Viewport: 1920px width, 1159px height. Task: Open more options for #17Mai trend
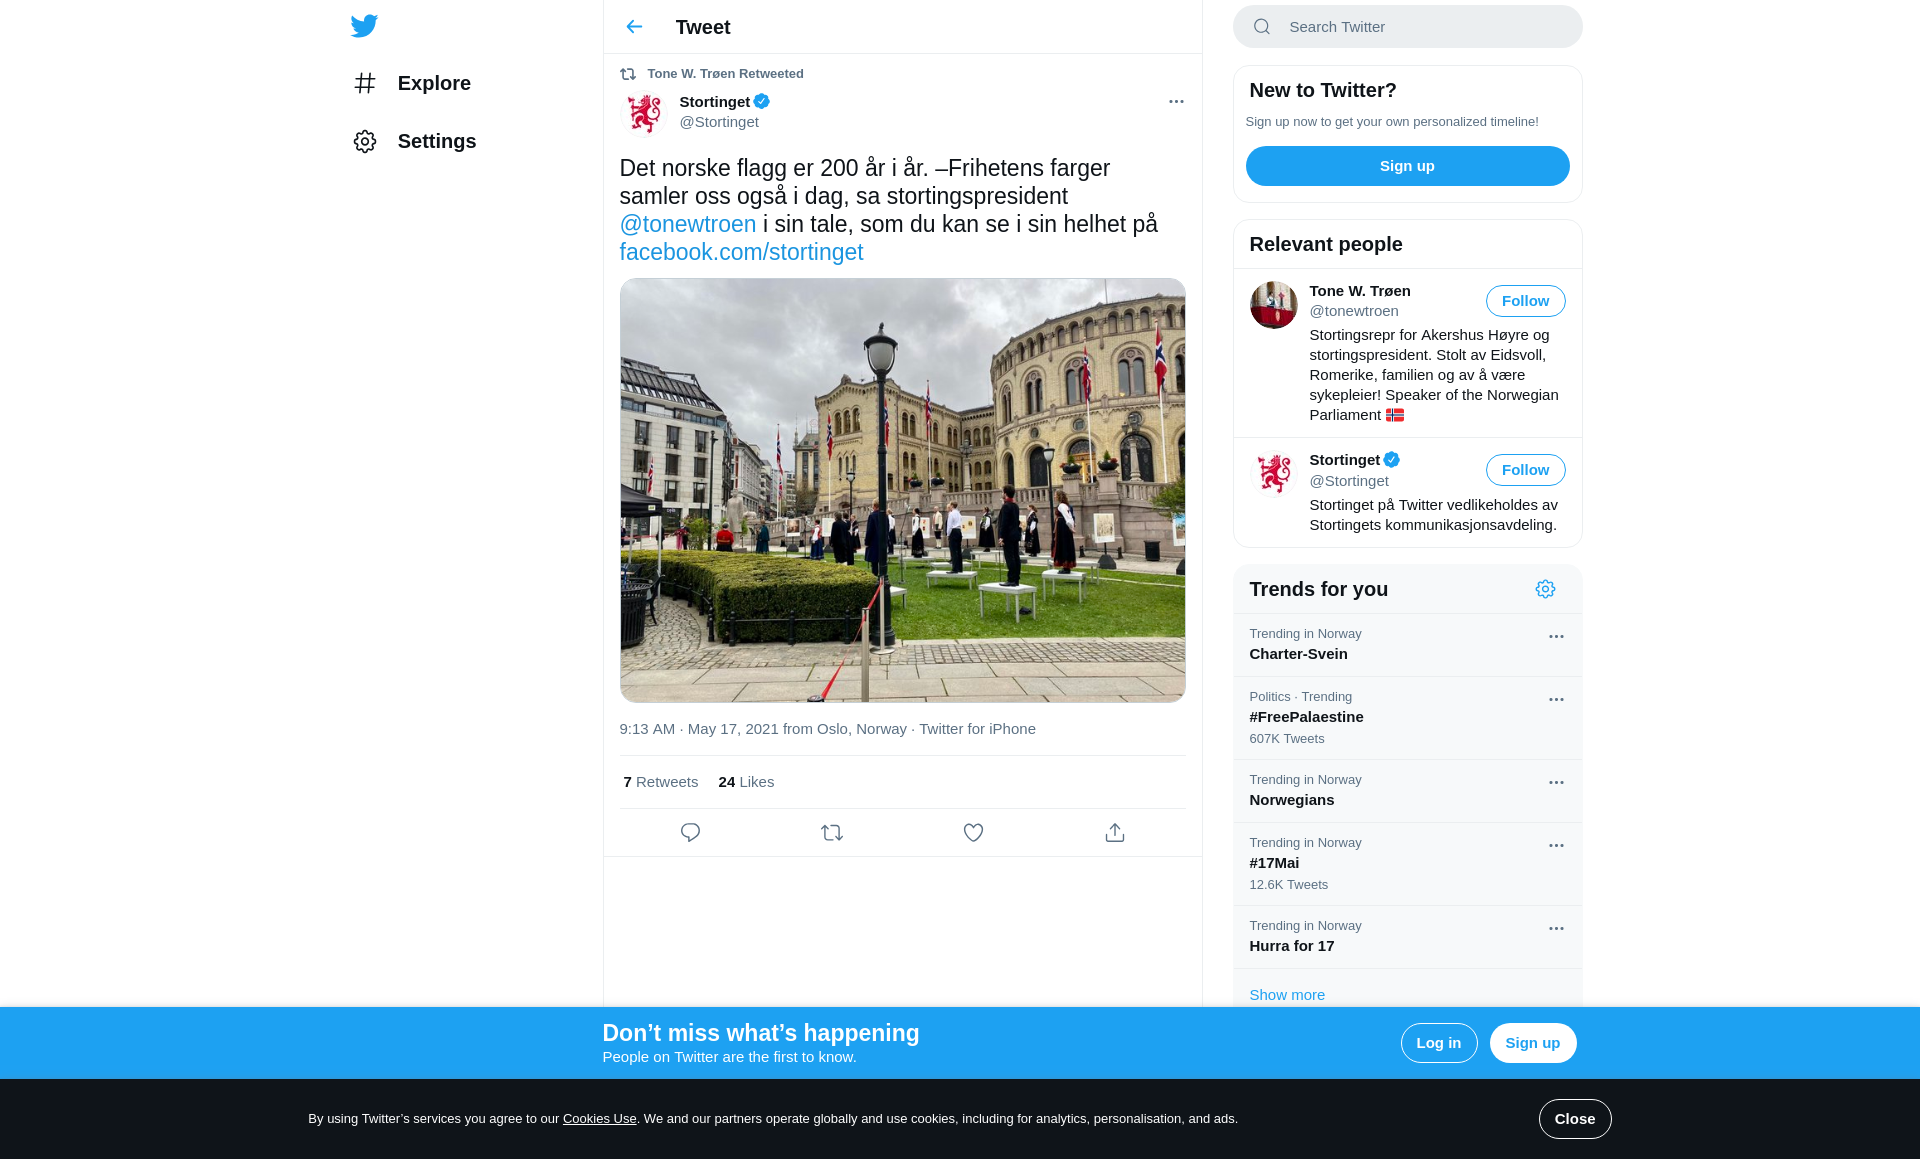(1556, 846)
